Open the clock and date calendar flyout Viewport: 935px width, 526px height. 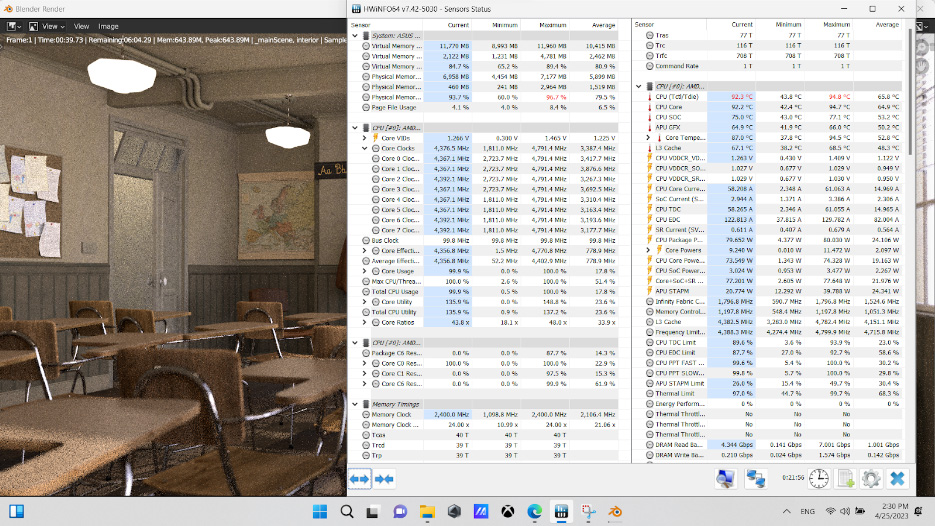[891, 511]
